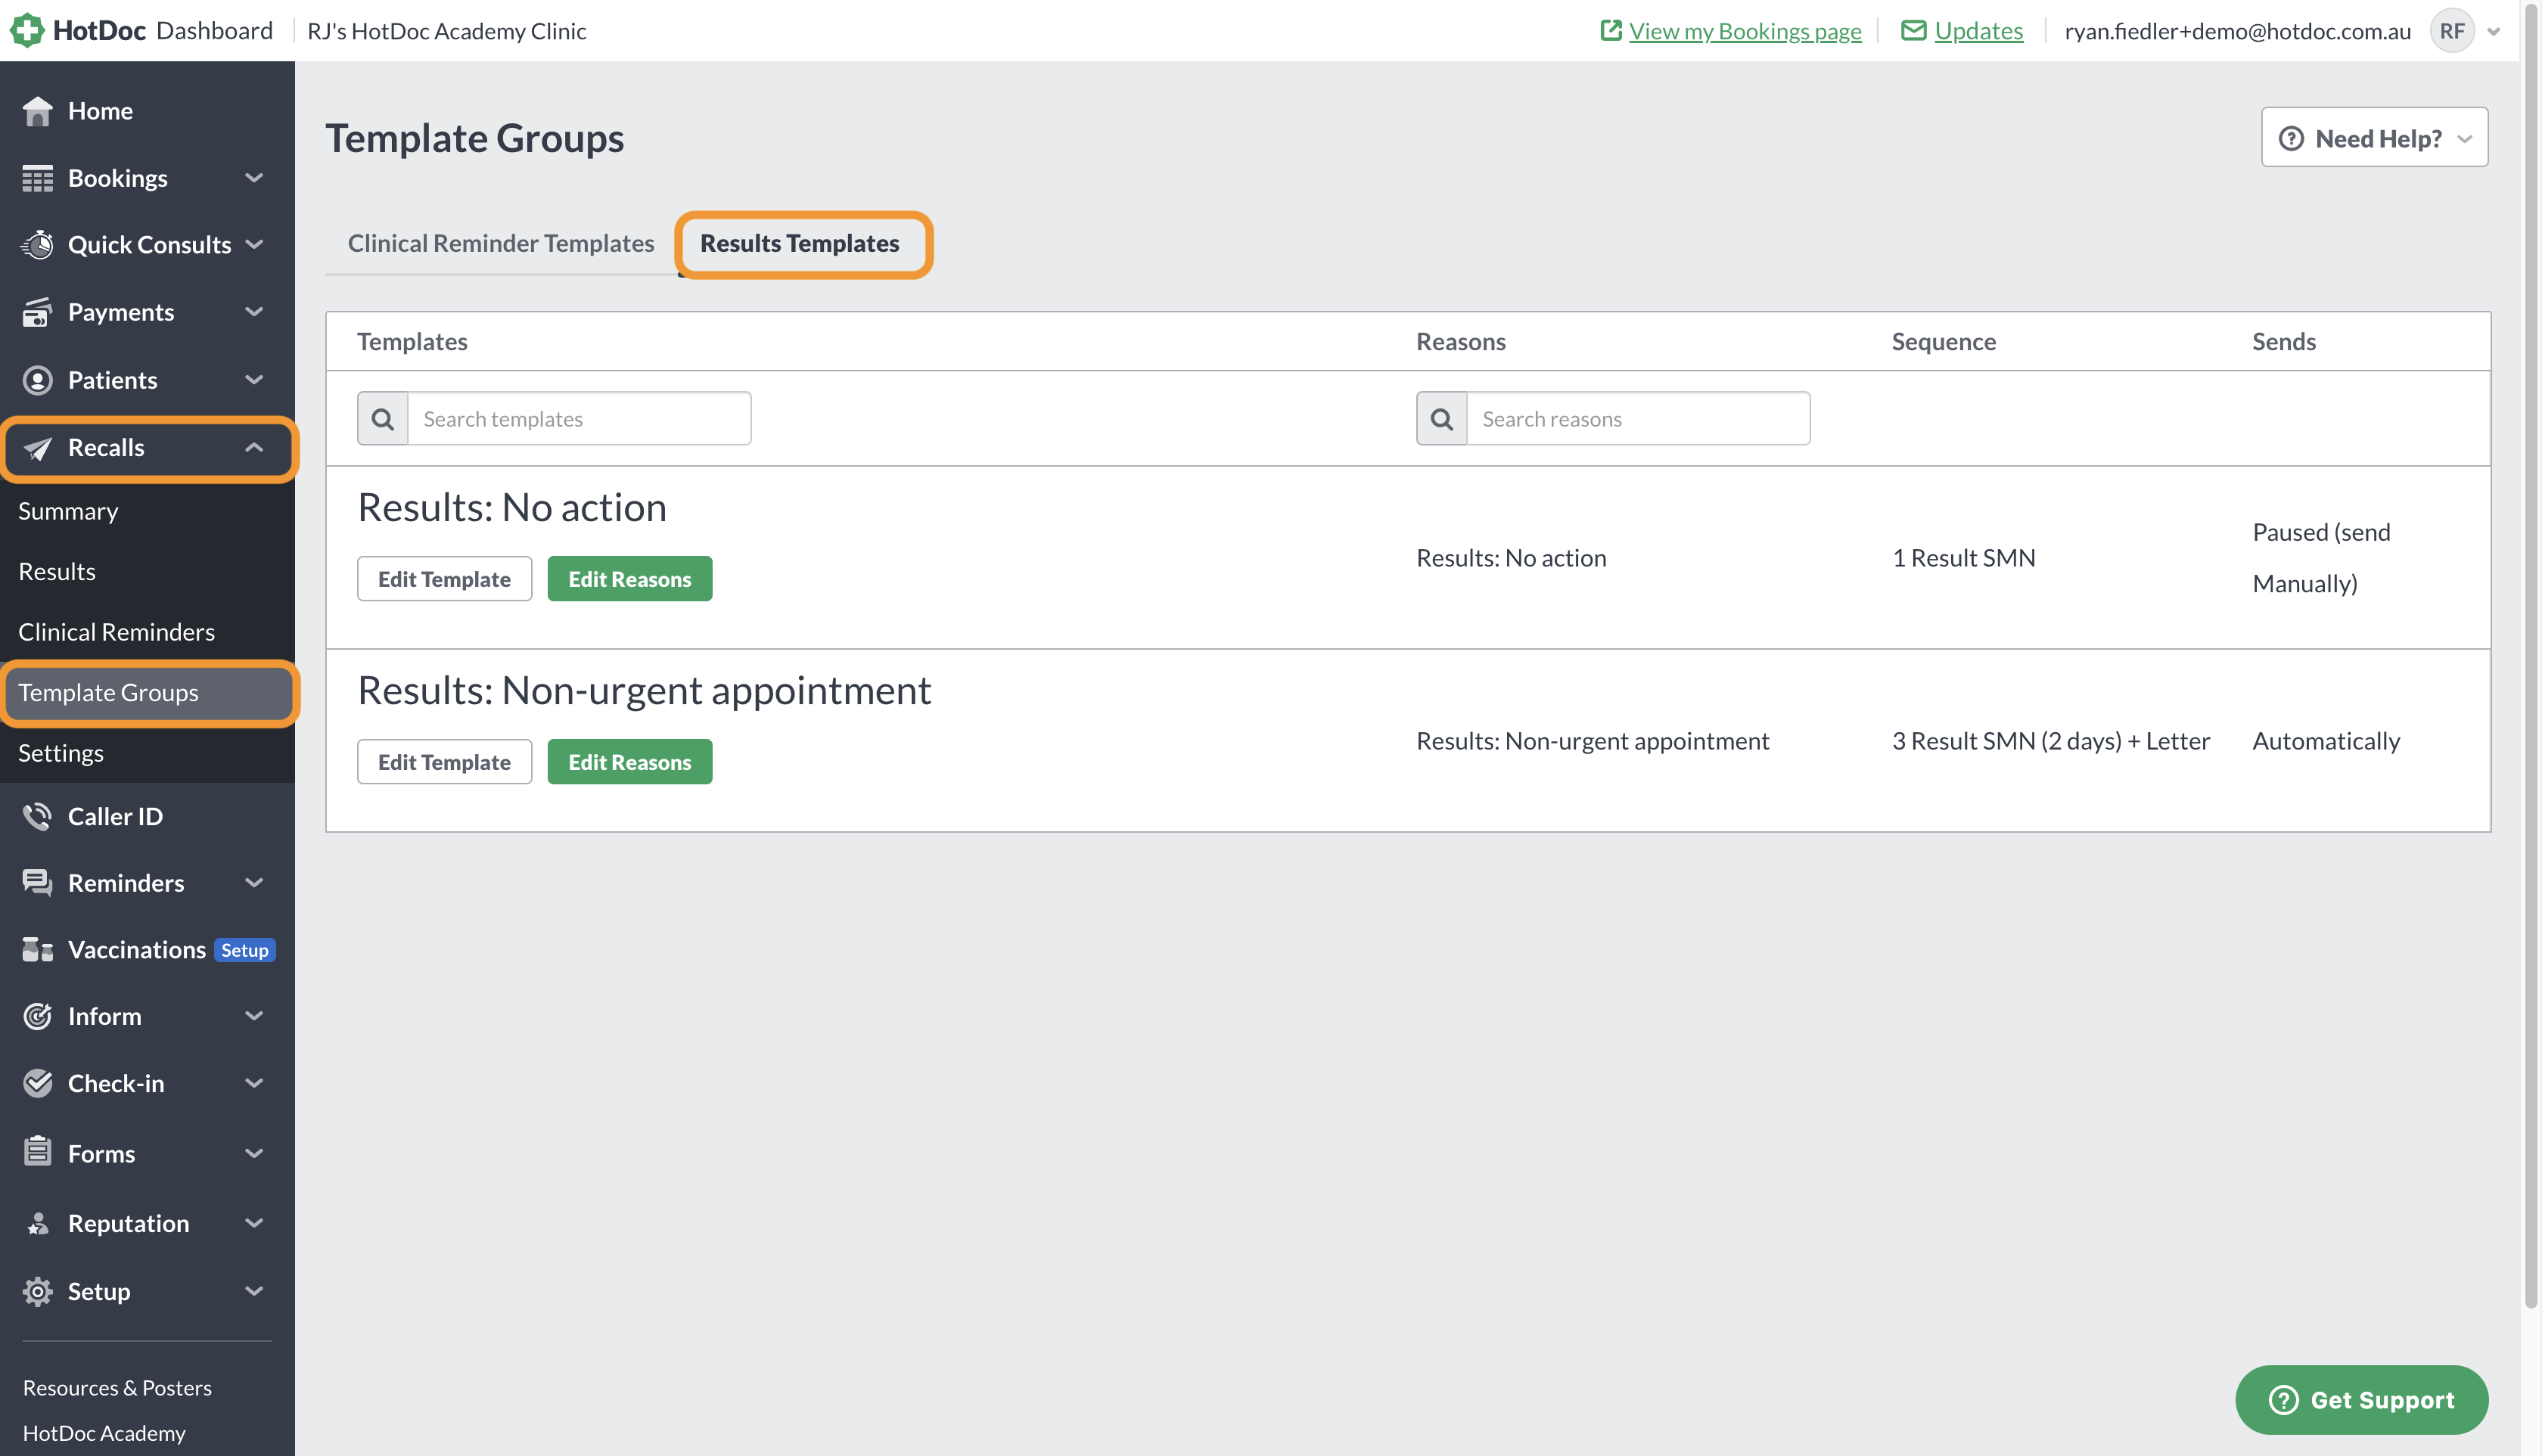This screenshot has height=1456, width=2542.
Task: Click the question mark icon in Need Help
Action: pos(2290,138)
